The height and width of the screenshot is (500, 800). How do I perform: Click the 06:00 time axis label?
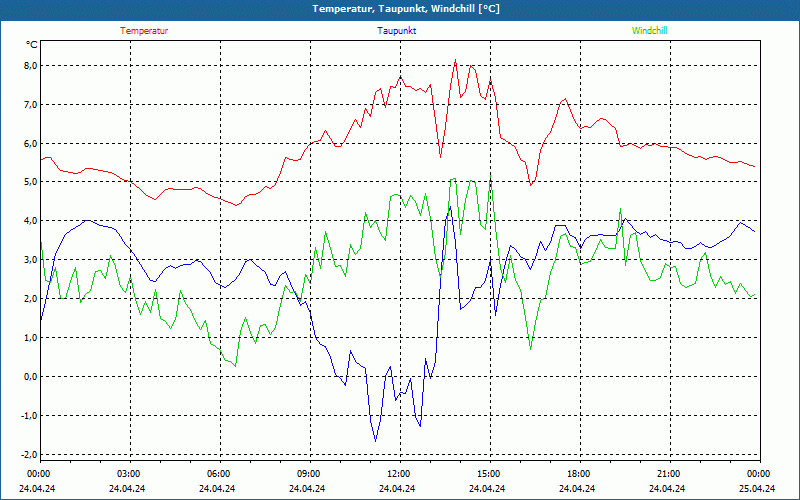tap(218, 474)
